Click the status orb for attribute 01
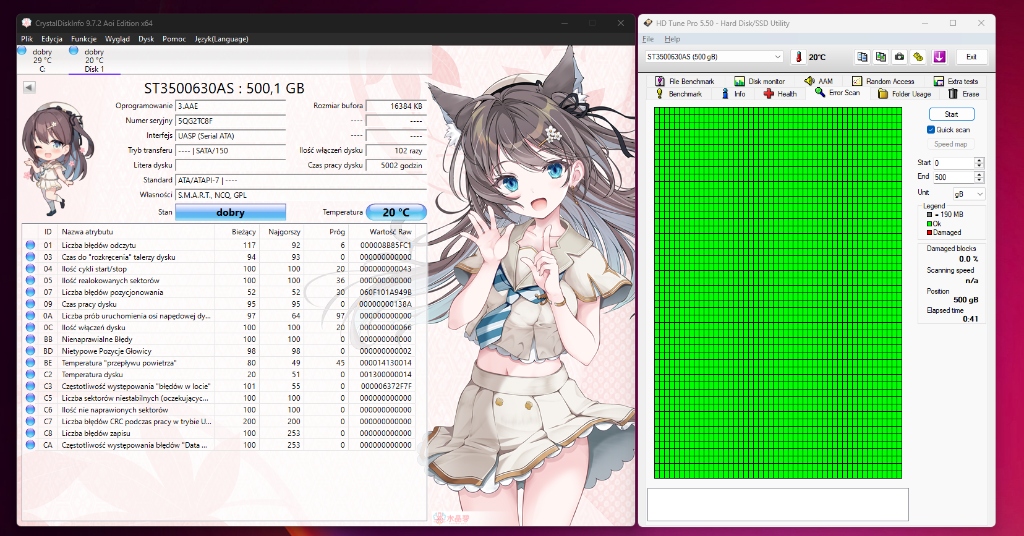The width and height of the screenshot is (1024, 536). click(31, 245)
